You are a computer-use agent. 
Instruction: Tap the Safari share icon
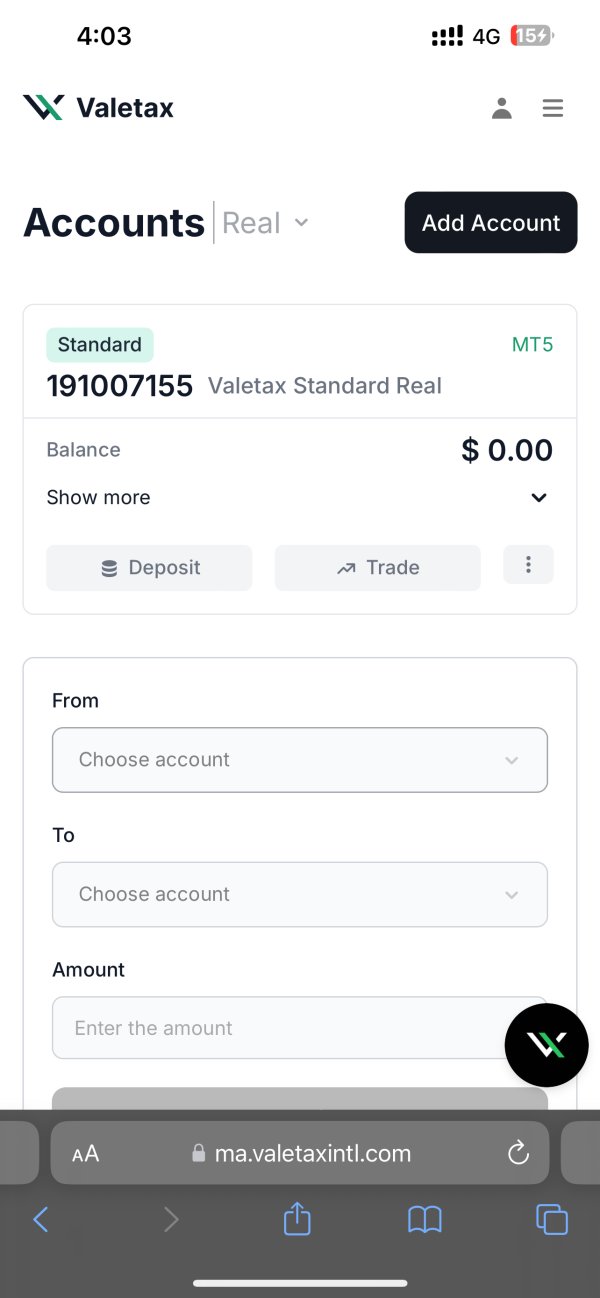tap(297, 1219)
